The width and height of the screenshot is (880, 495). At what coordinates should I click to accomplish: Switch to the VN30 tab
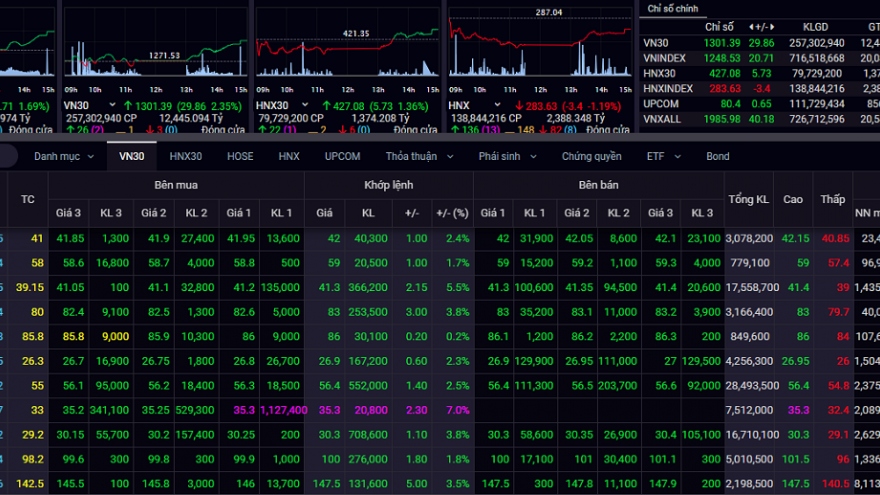pyautogui.click(x=131, y=157)
